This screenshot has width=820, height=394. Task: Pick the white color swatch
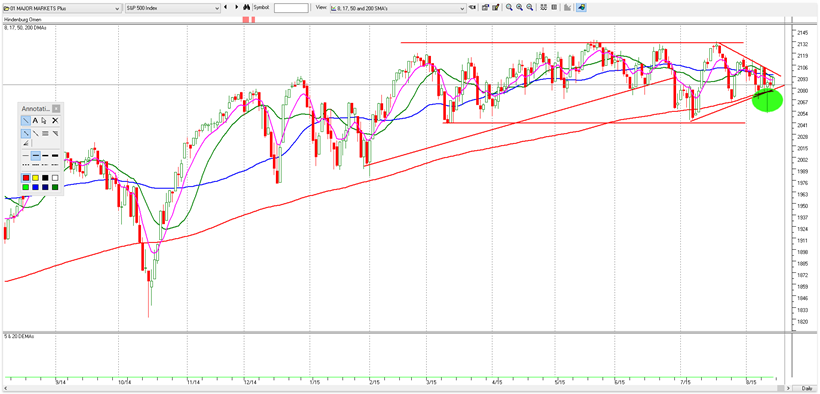click(x=55, y=178)
